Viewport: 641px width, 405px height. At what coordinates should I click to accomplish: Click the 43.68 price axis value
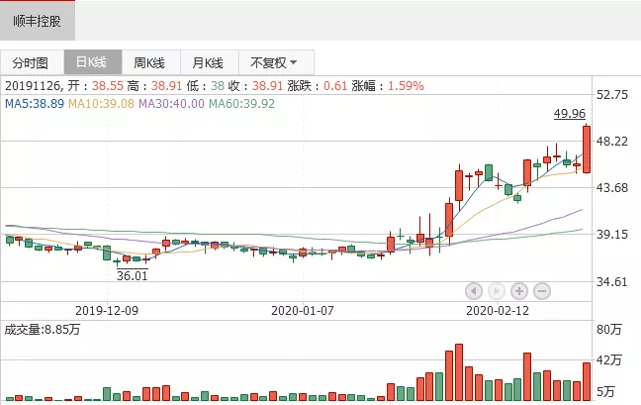(x=612, y=188)
